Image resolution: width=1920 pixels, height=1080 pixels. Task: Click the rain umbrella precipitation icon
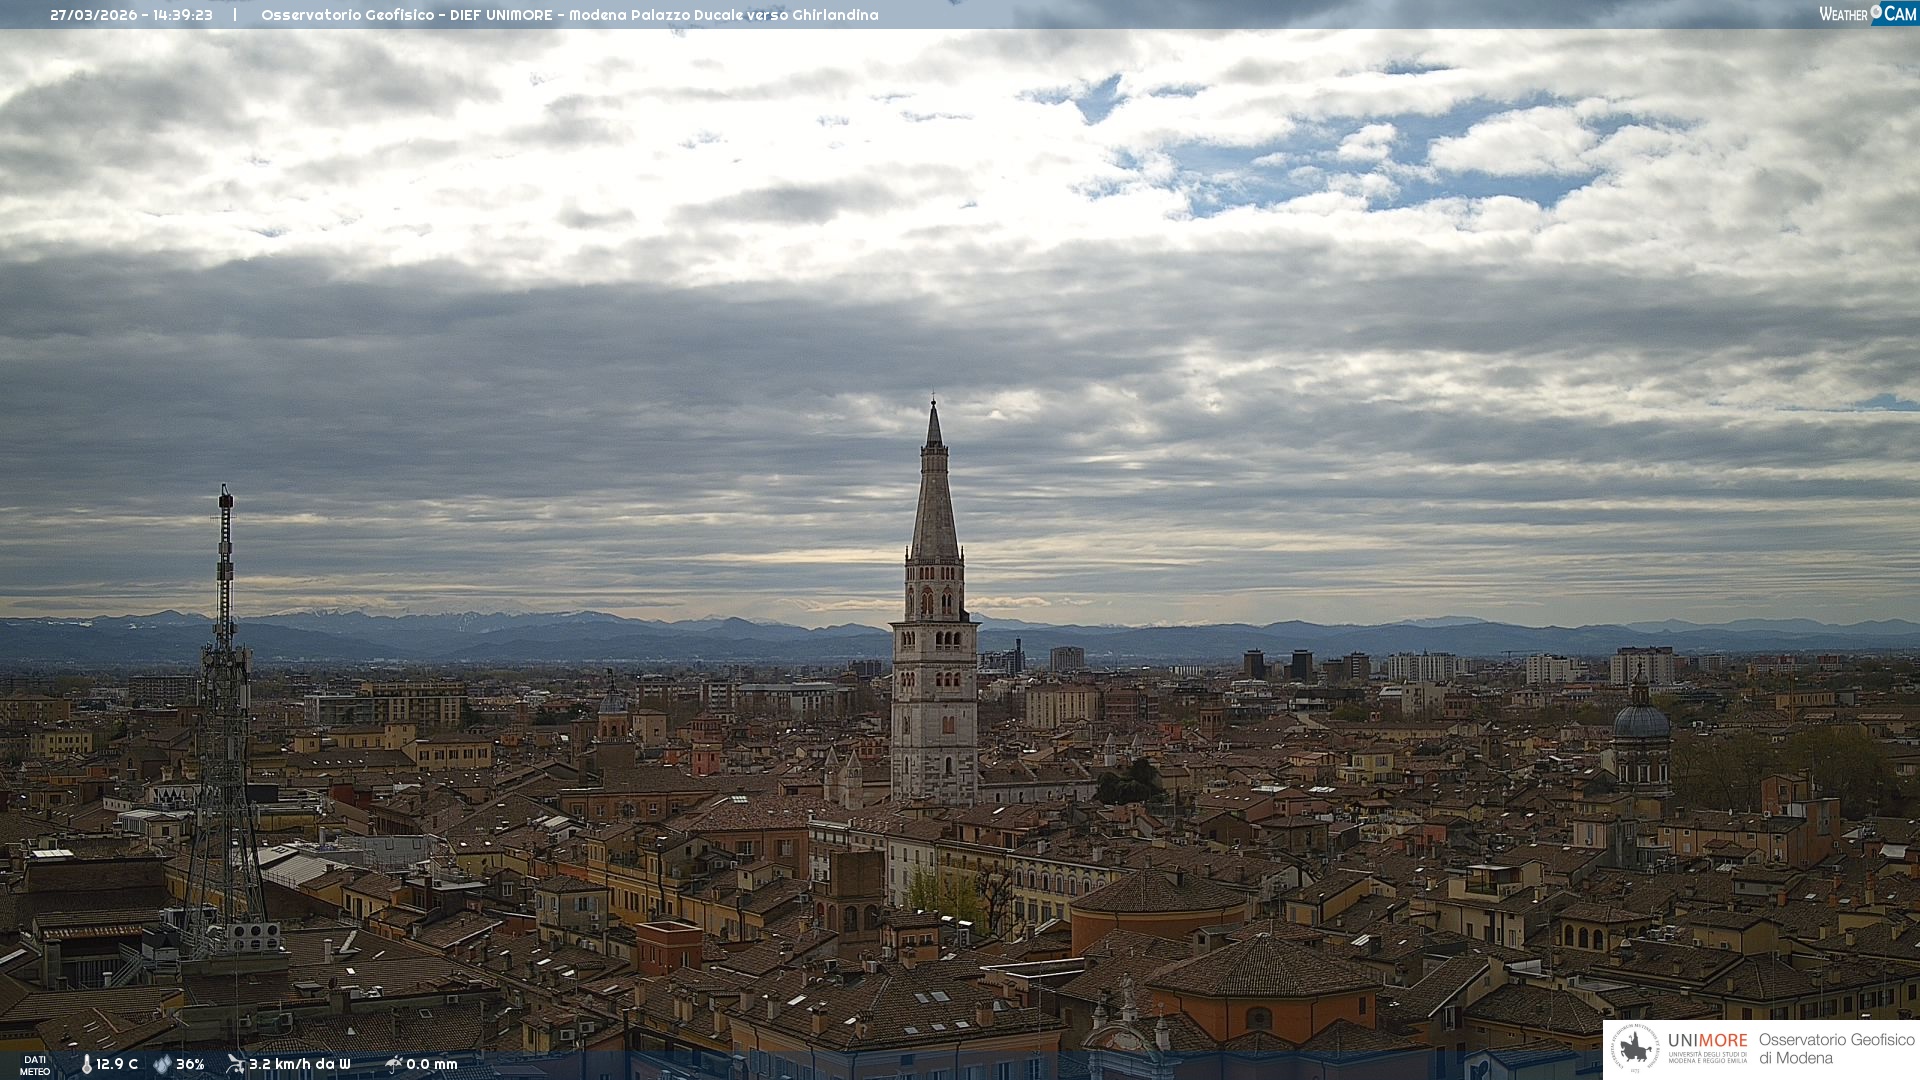tap(393, 1064)
